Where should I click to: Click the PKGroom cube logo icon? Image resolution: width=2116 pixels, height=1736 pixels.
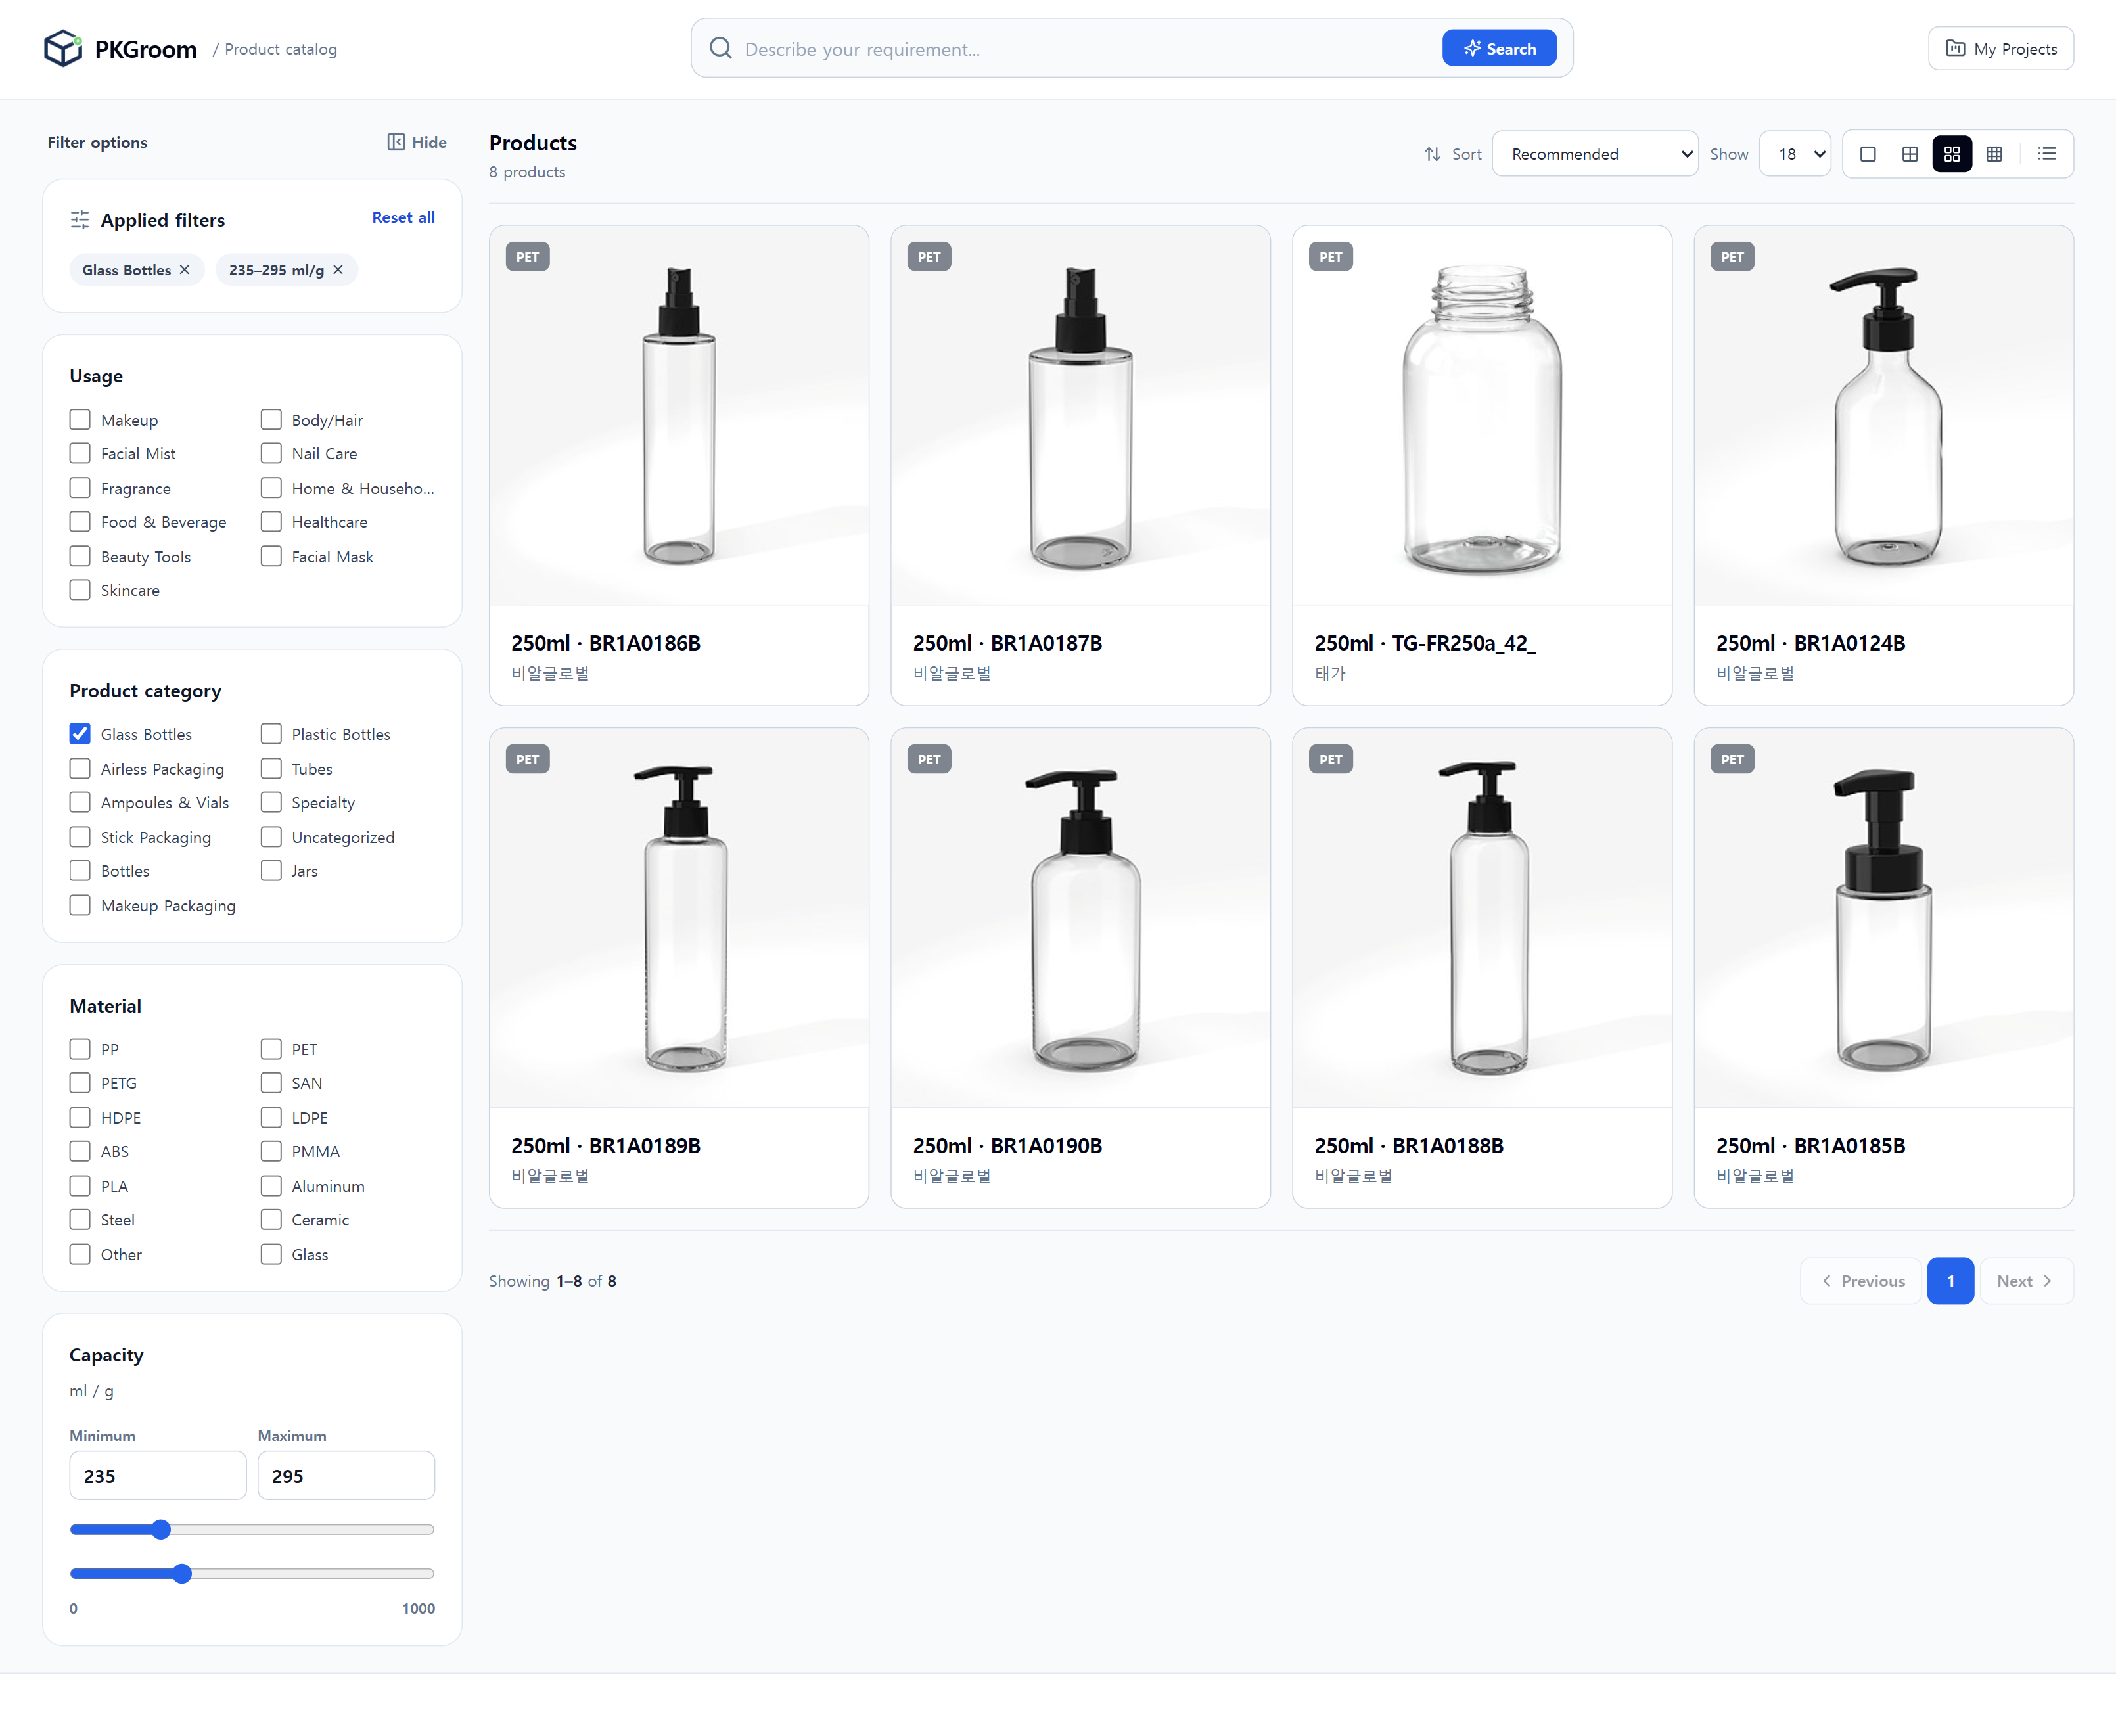[63, 48]
